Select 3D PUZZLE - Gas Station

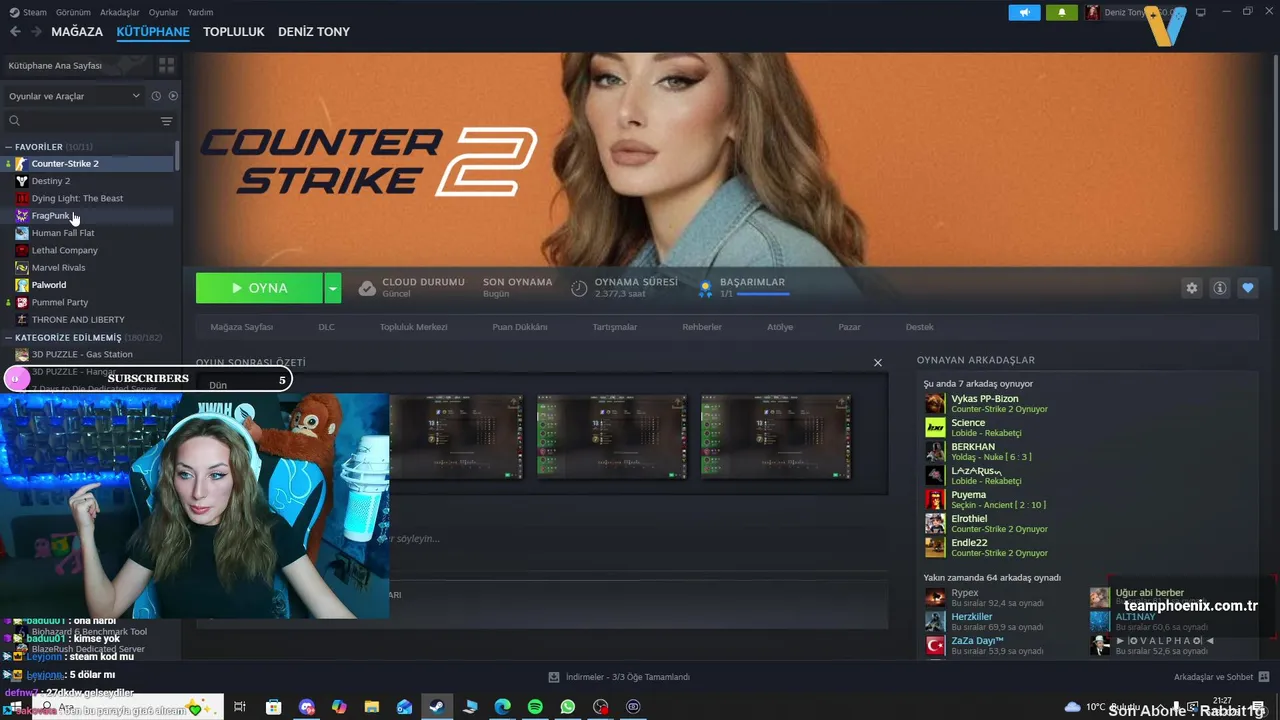pos(90,354)
